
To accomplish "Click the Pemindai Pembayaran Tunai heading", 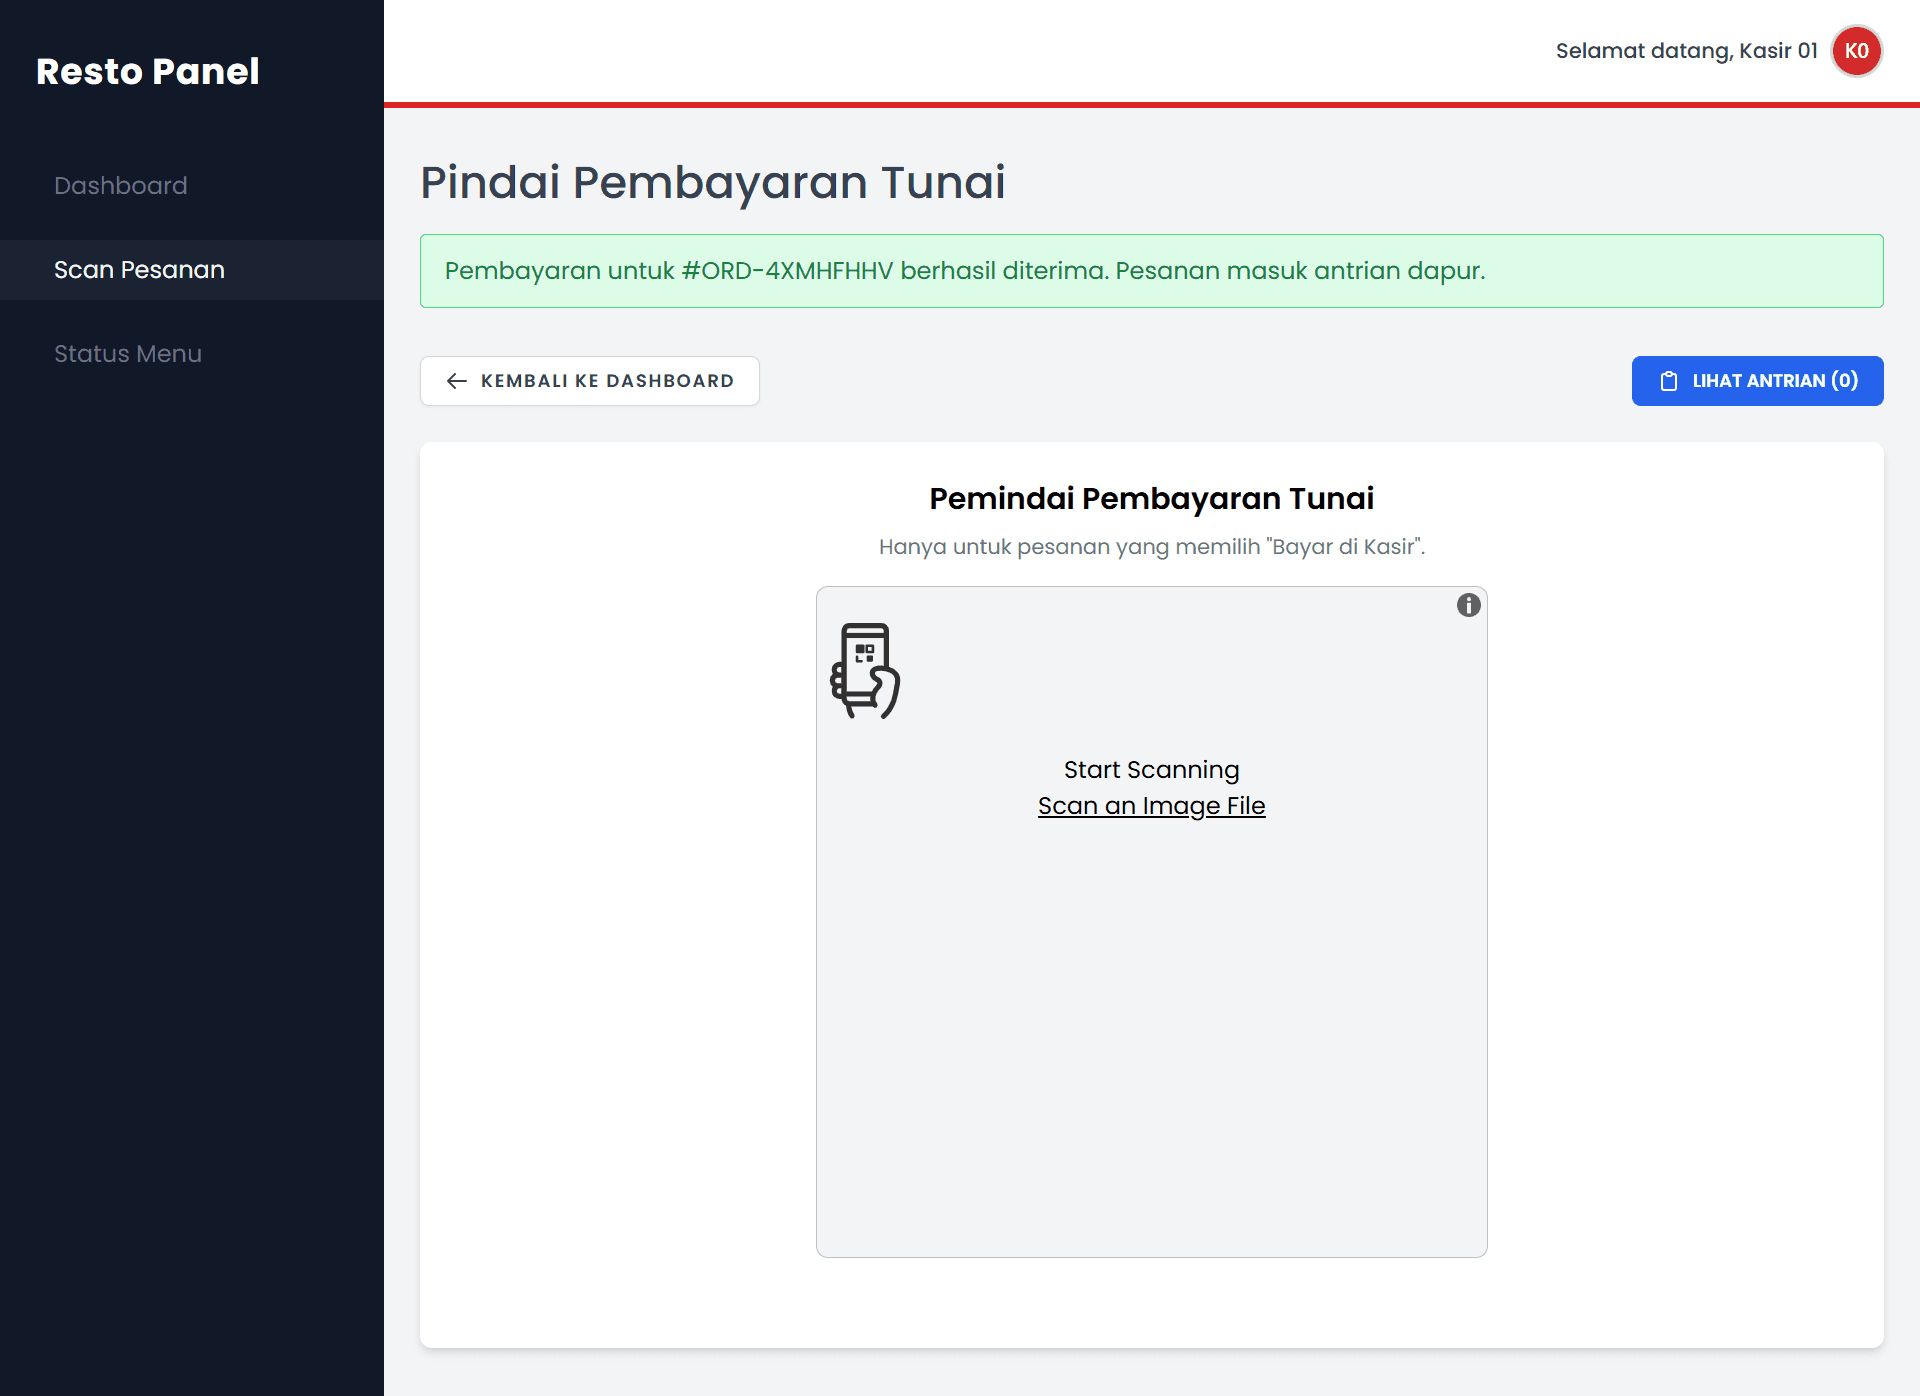I will tap(1151, 497).
